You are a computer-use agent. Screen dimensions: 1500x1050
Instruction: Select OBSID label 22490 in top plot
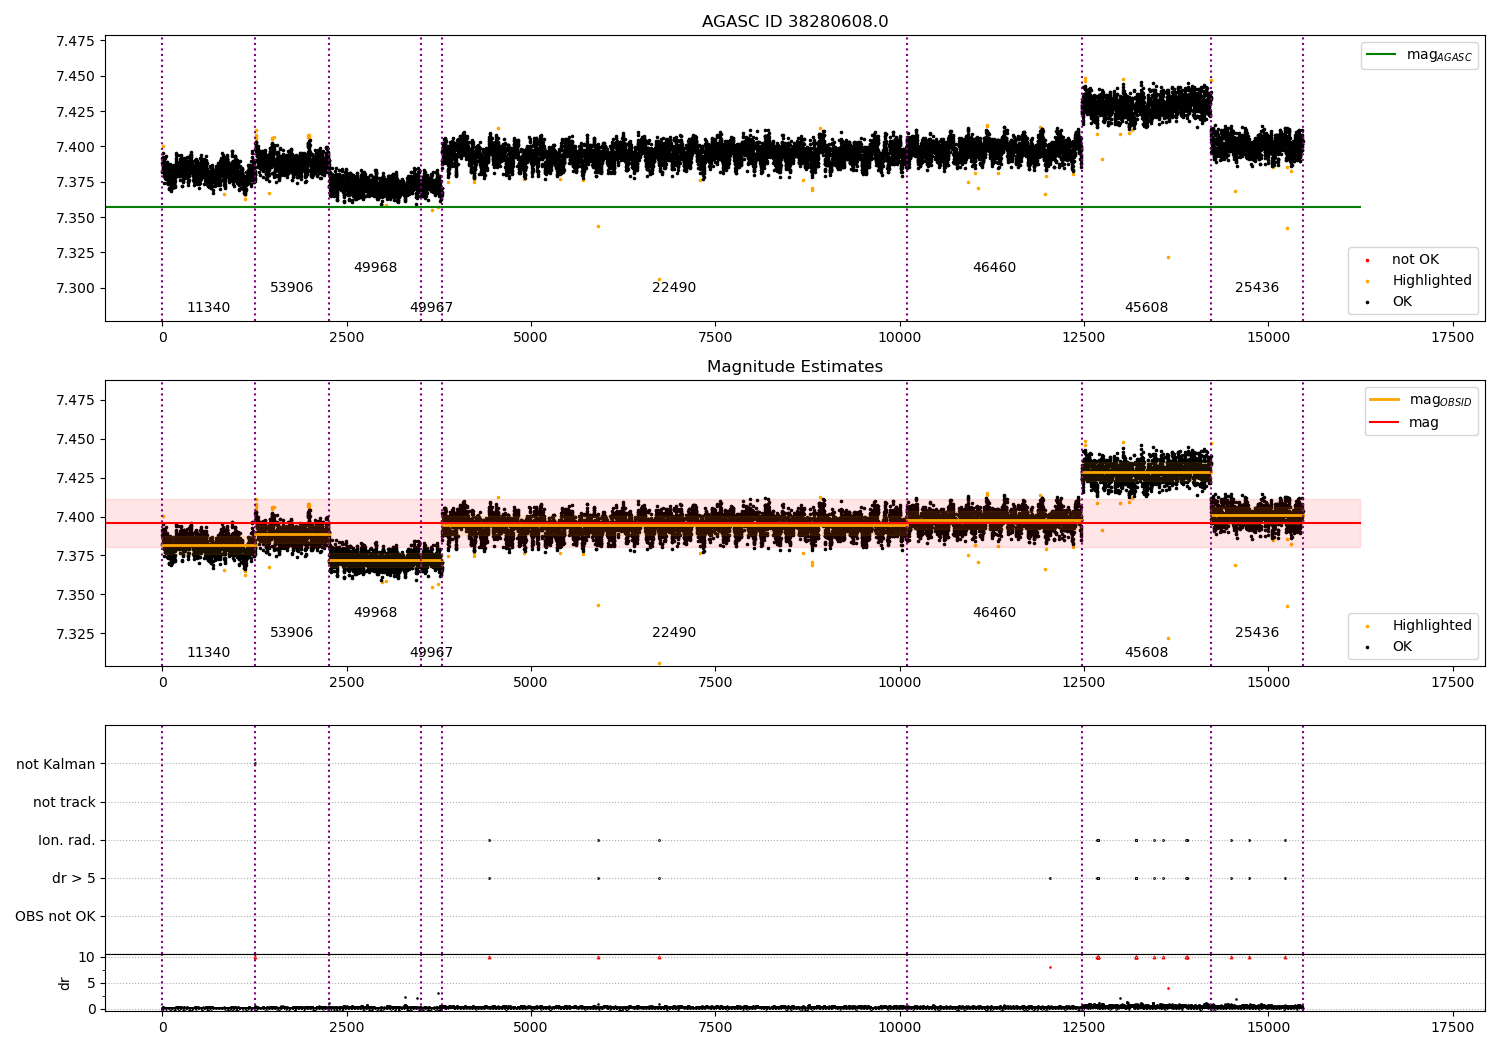pyautogui.click(x=674, y=288)
